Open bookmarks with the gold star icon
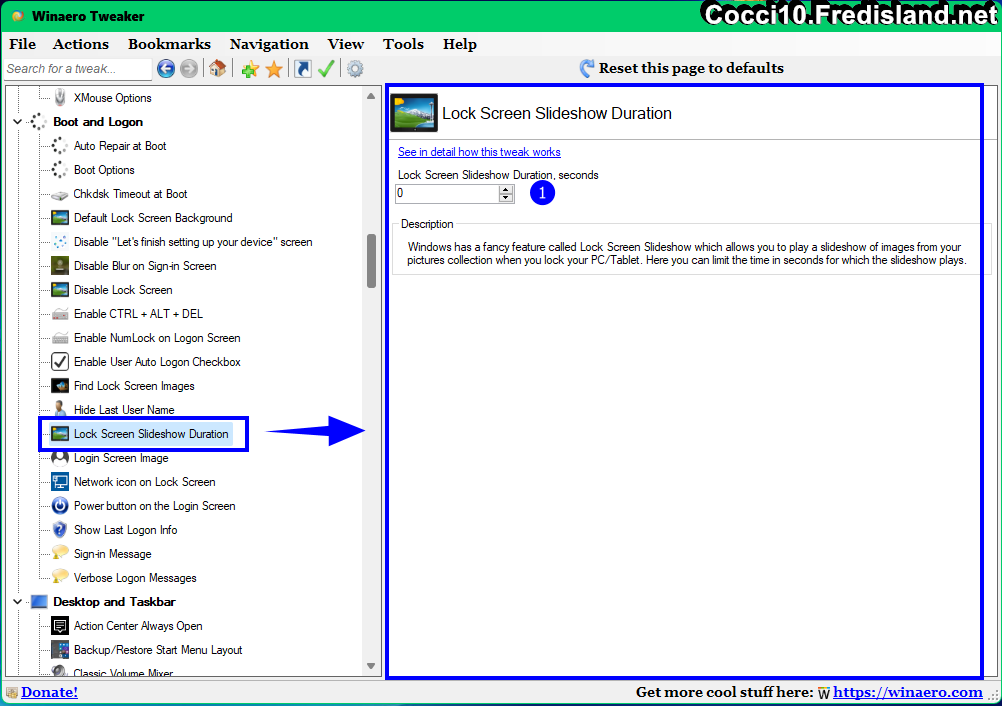This screenshot has height=706, width=1002. (274, 69)
